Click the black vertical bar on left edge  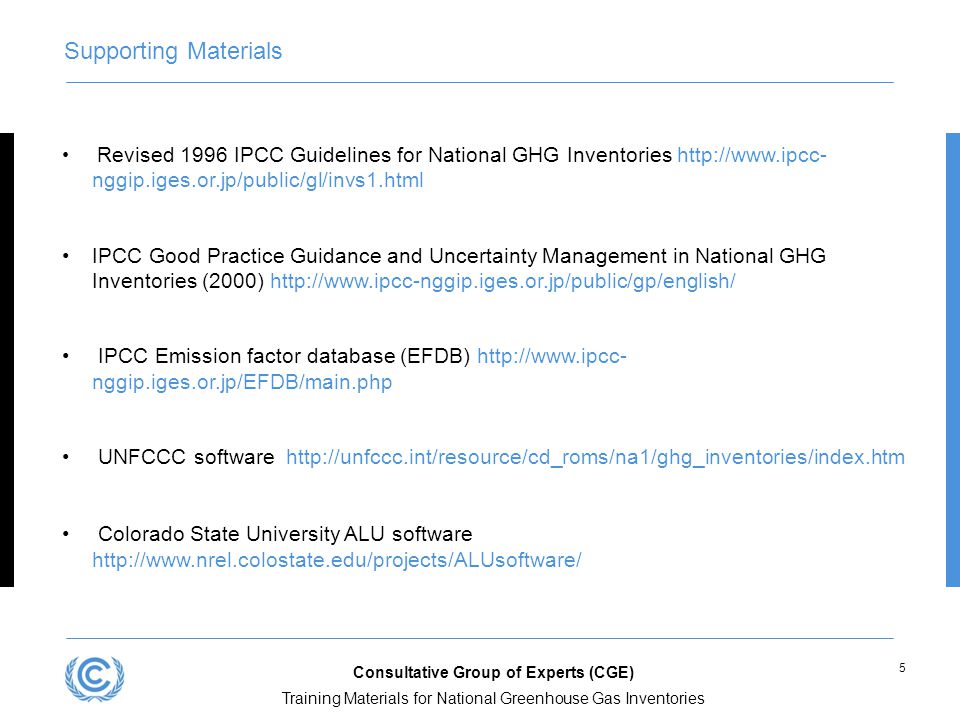[7, 360]
